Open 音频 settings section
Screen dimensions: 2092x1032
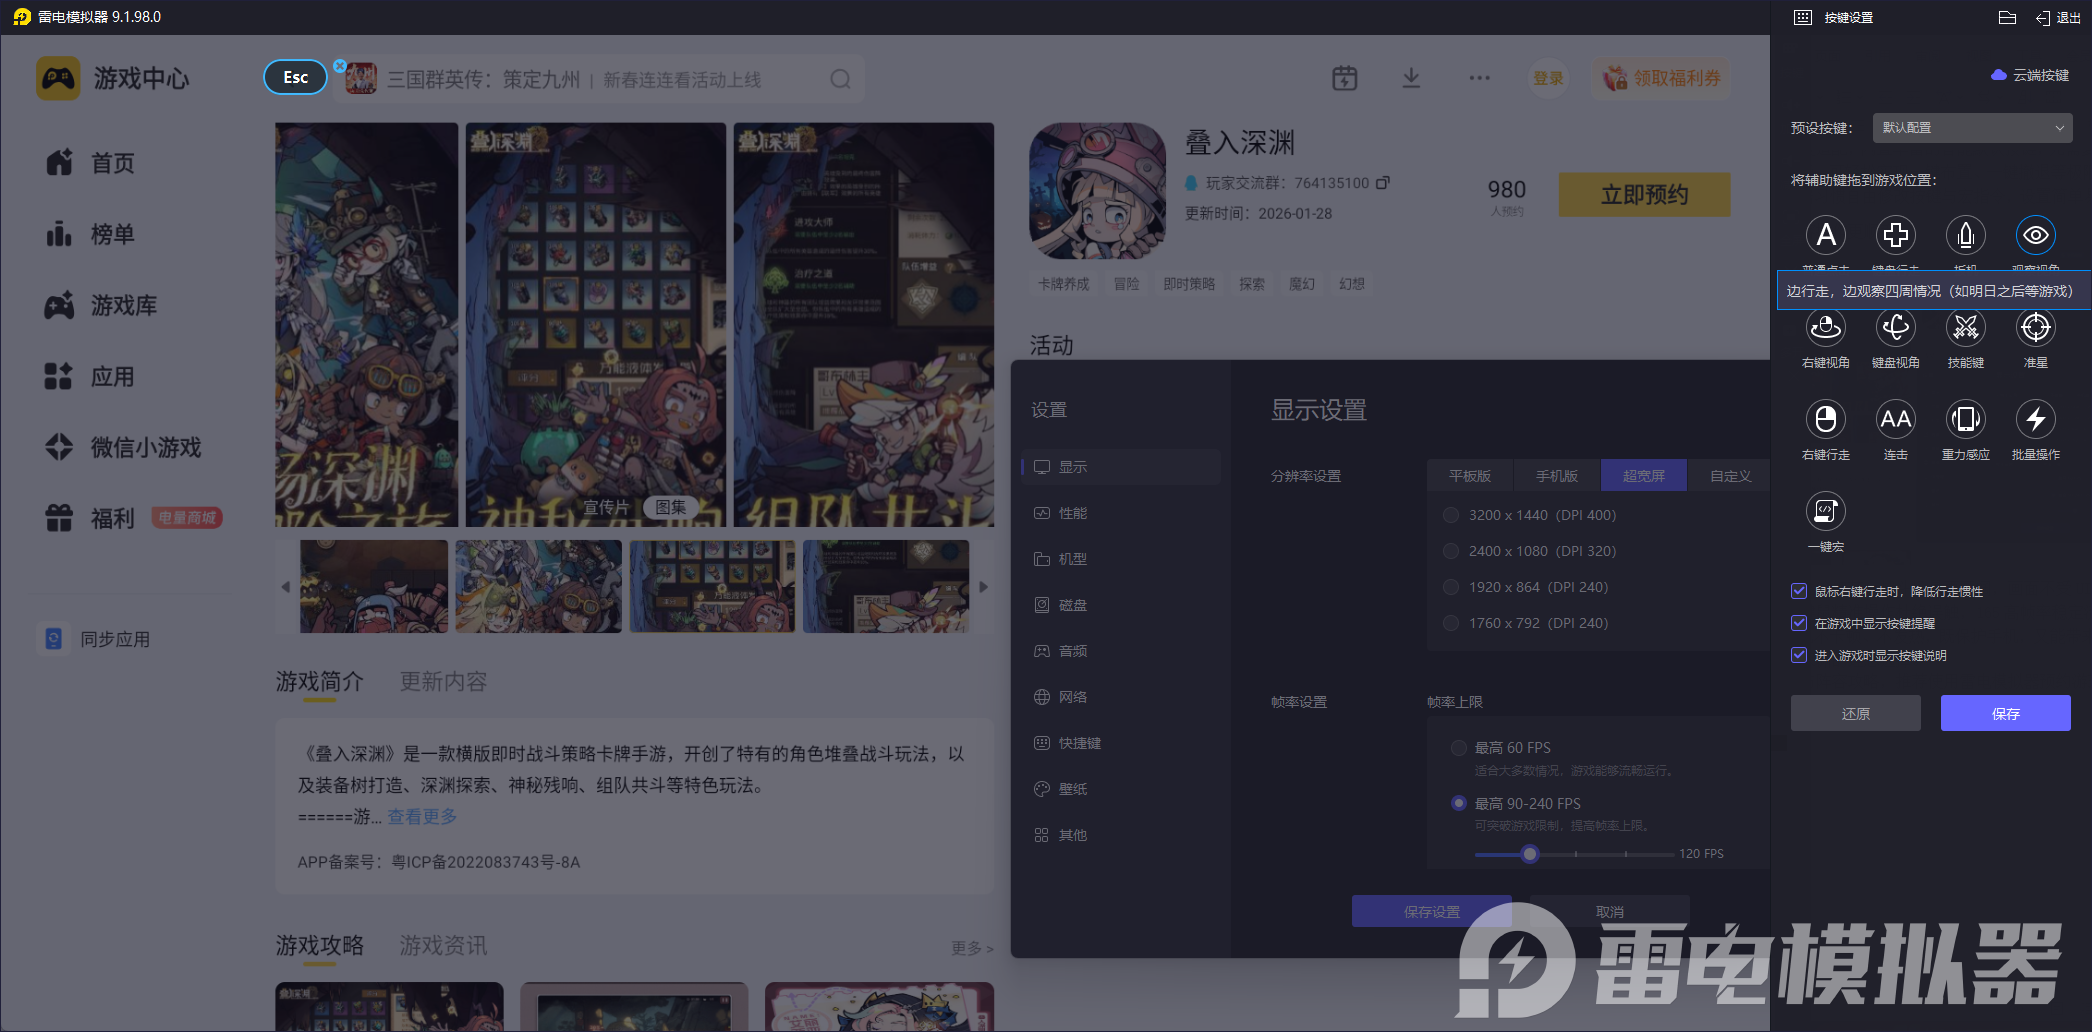tap(1121, 651)
